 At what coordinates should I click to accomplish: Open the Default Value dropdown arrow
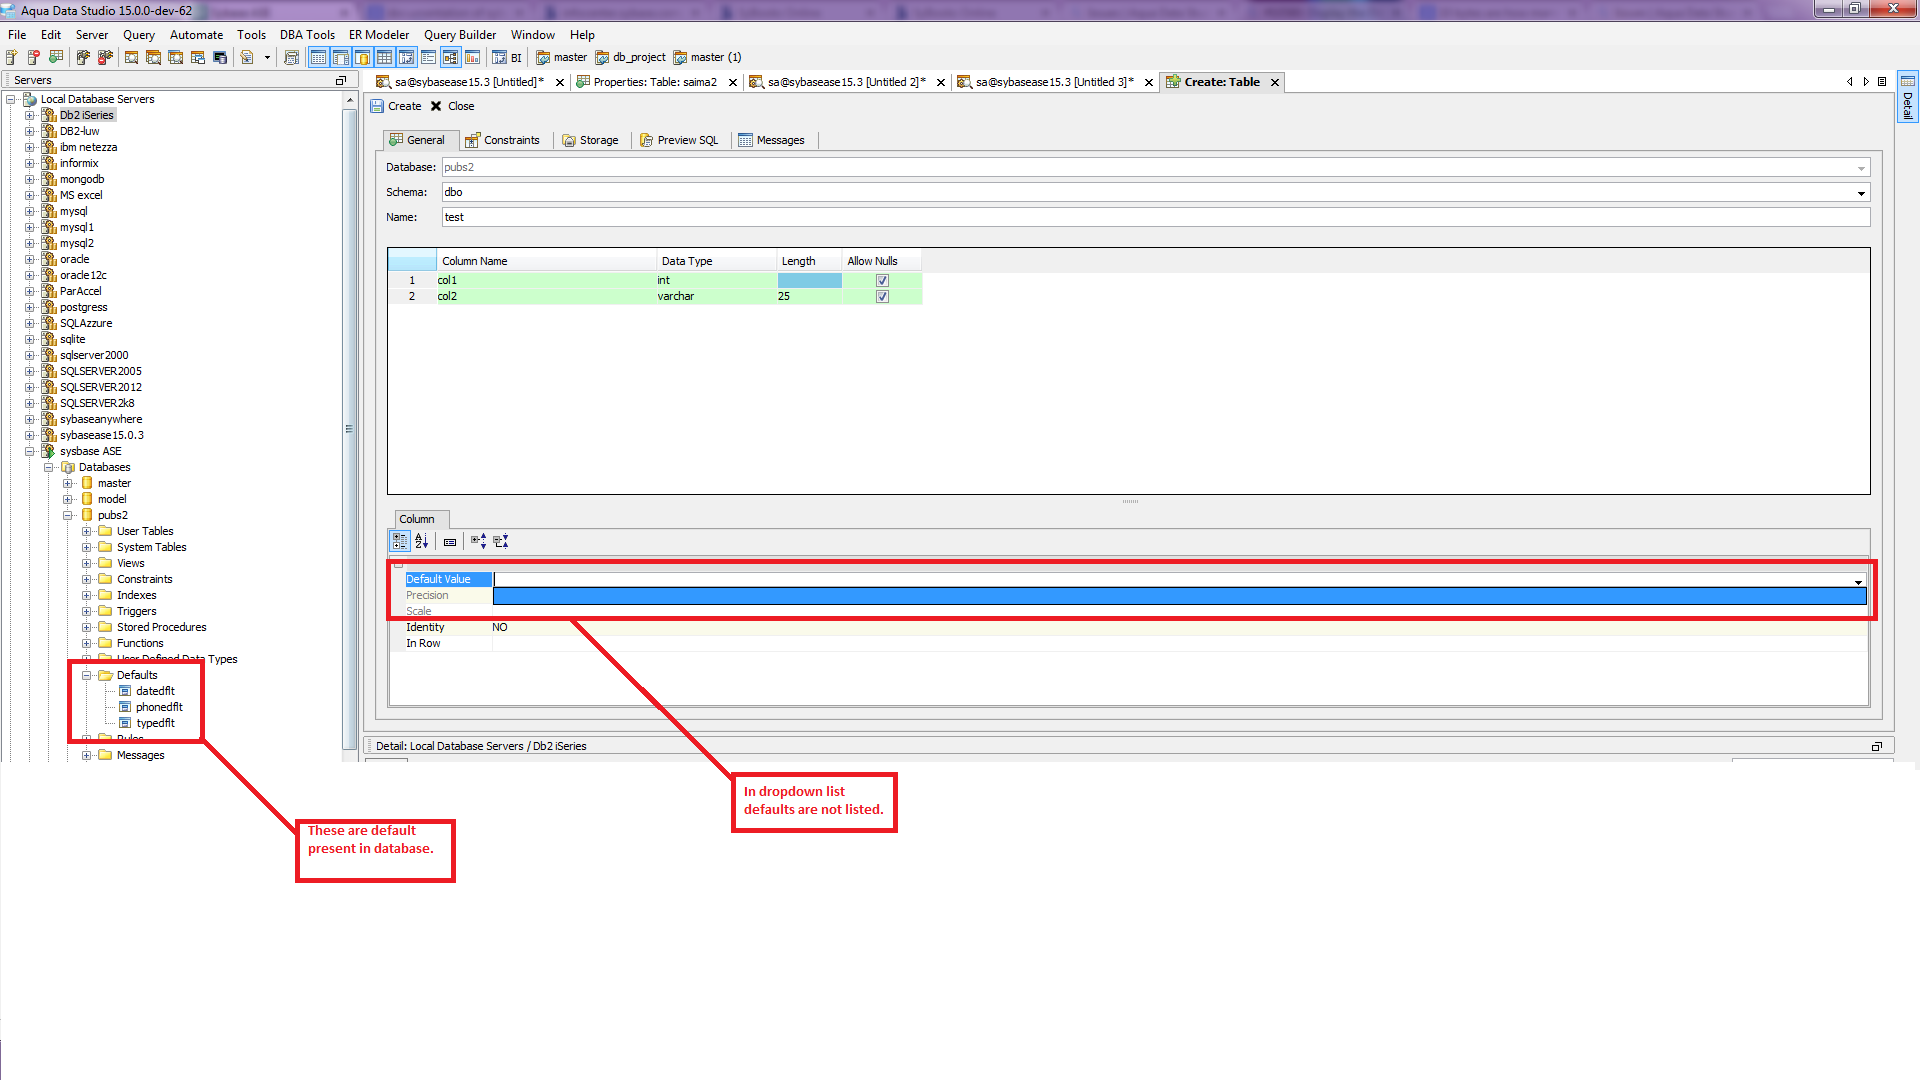pyautogui.click(x=1858, y=581)
